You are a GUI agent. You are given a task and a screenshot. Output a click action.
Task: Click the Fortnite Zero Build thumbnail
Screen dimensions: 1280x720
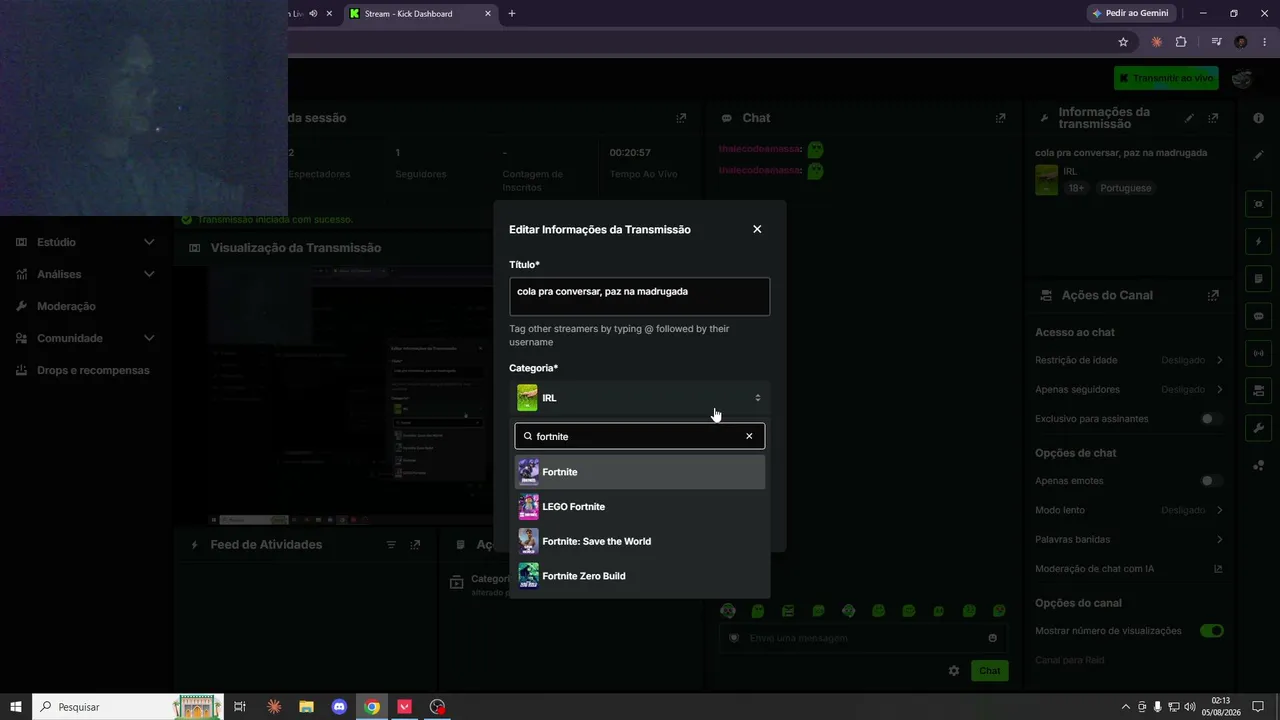coord(528,576)
